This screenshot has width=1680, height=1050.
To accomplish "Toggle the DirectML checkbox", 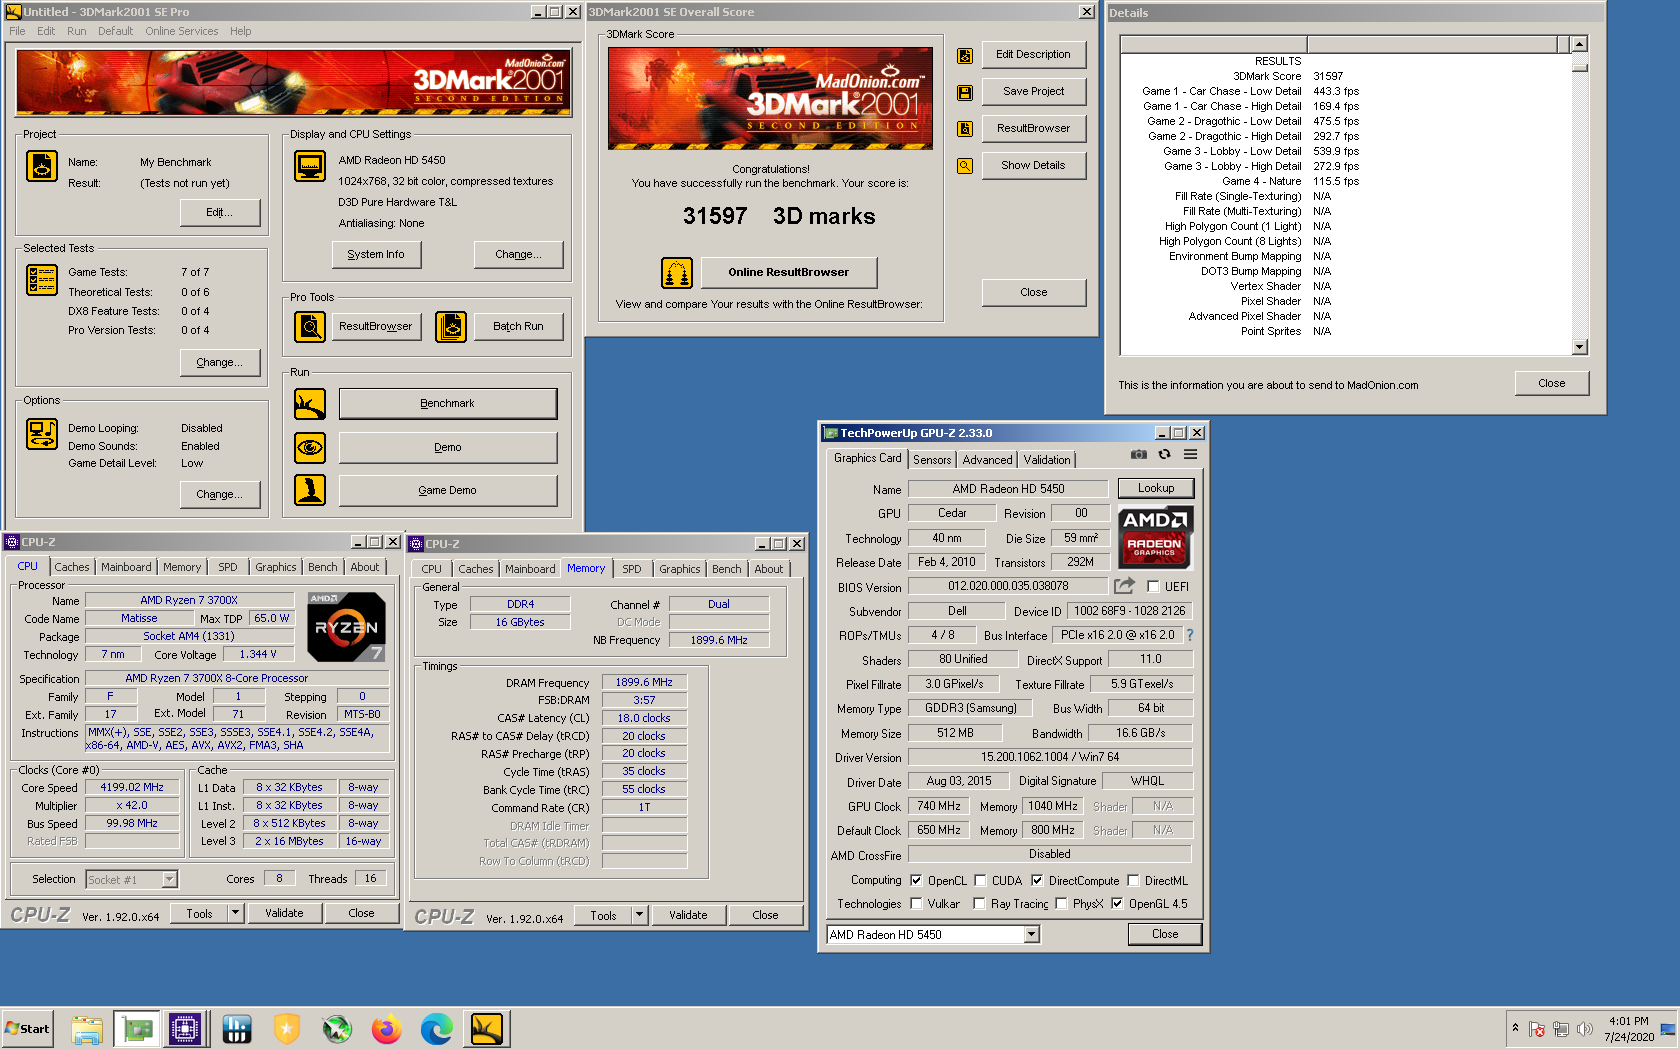I will pyautogui.click(x=1133, y=881).
